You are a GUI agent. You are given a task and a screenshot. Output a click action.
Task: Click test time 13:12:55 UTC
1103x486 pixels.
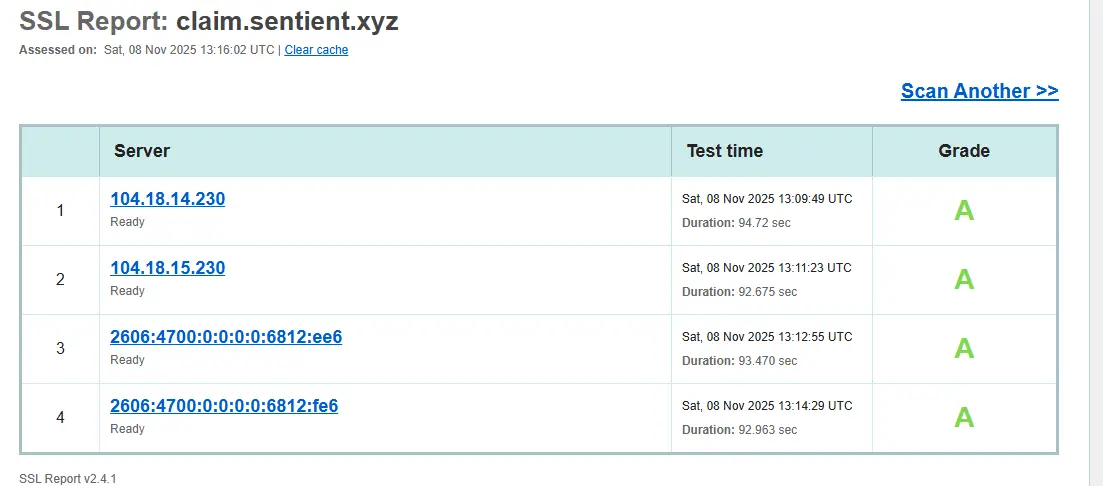click(767, 337)
